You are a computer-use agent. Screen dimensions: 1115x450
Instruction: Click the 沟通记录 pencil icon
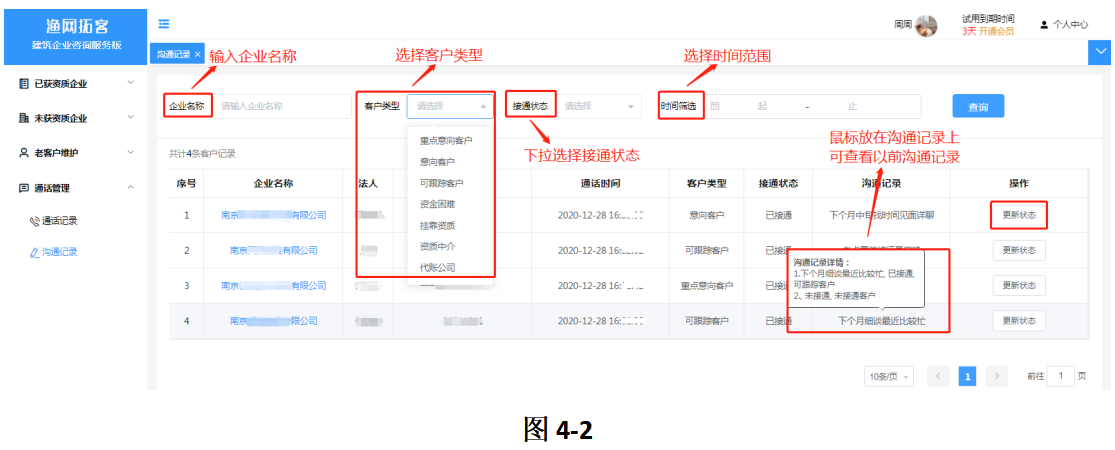click(x=34, y=252)
